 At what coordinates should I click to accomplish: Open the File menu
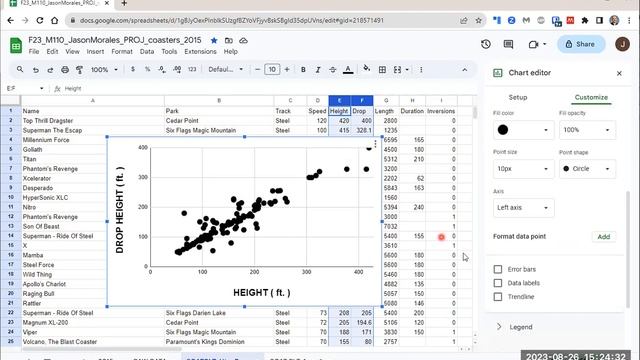[x=34, y=52]
